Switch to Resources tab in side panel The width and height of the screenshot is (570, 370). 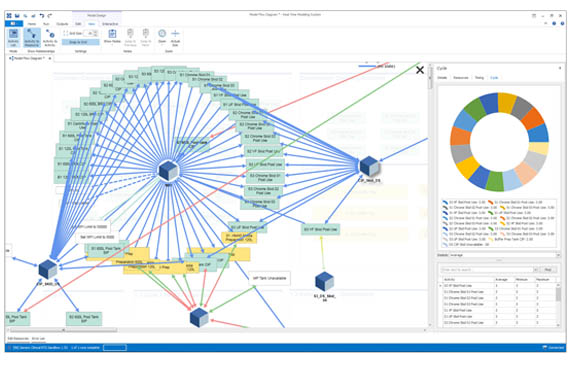point(461,78)
